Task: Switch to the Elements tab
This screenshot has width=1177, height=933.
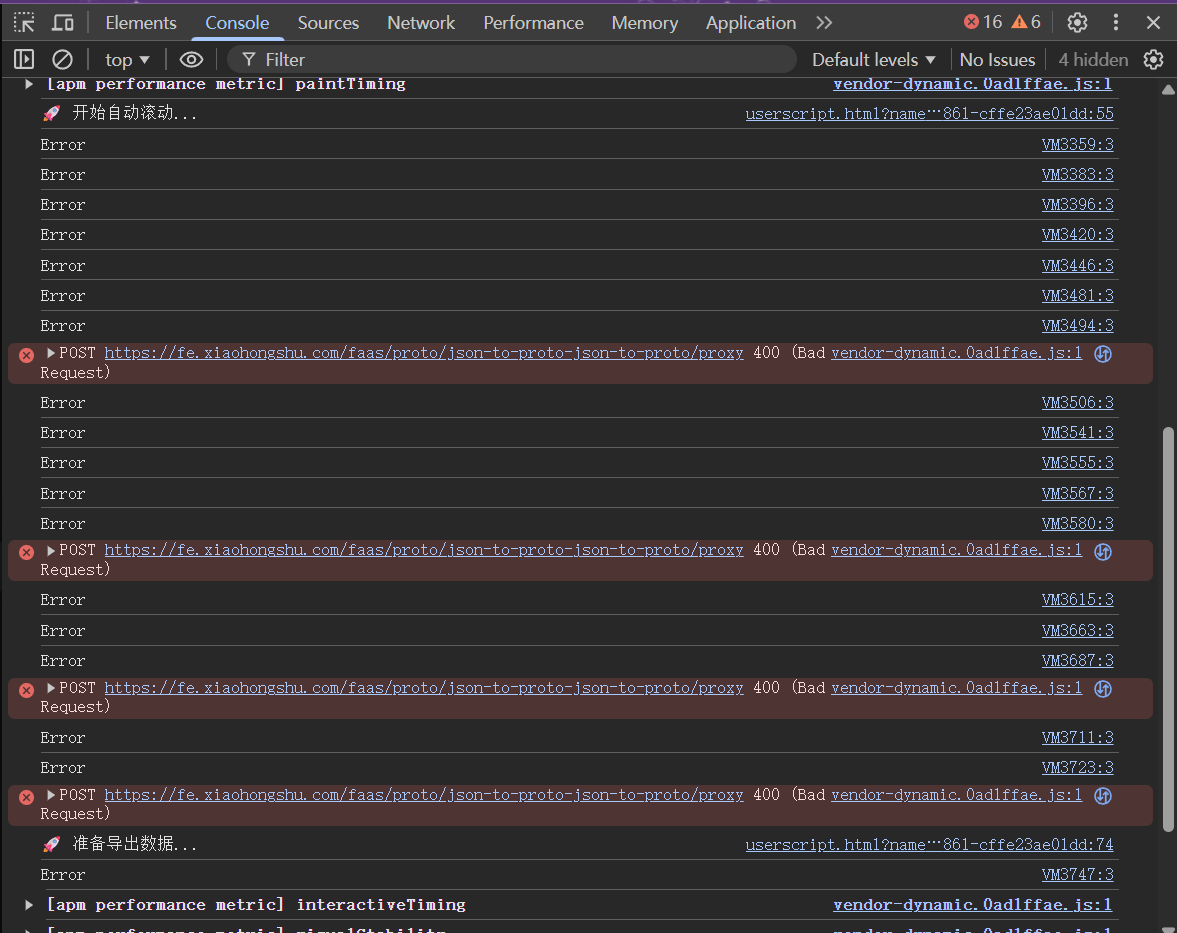Action: click(140, 22)
